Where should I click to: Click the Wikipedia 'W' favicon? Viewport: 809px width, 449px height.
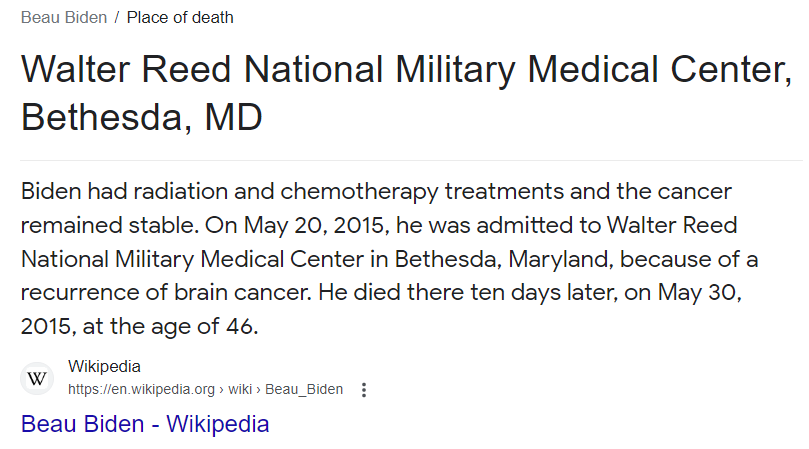click(37, 378)
